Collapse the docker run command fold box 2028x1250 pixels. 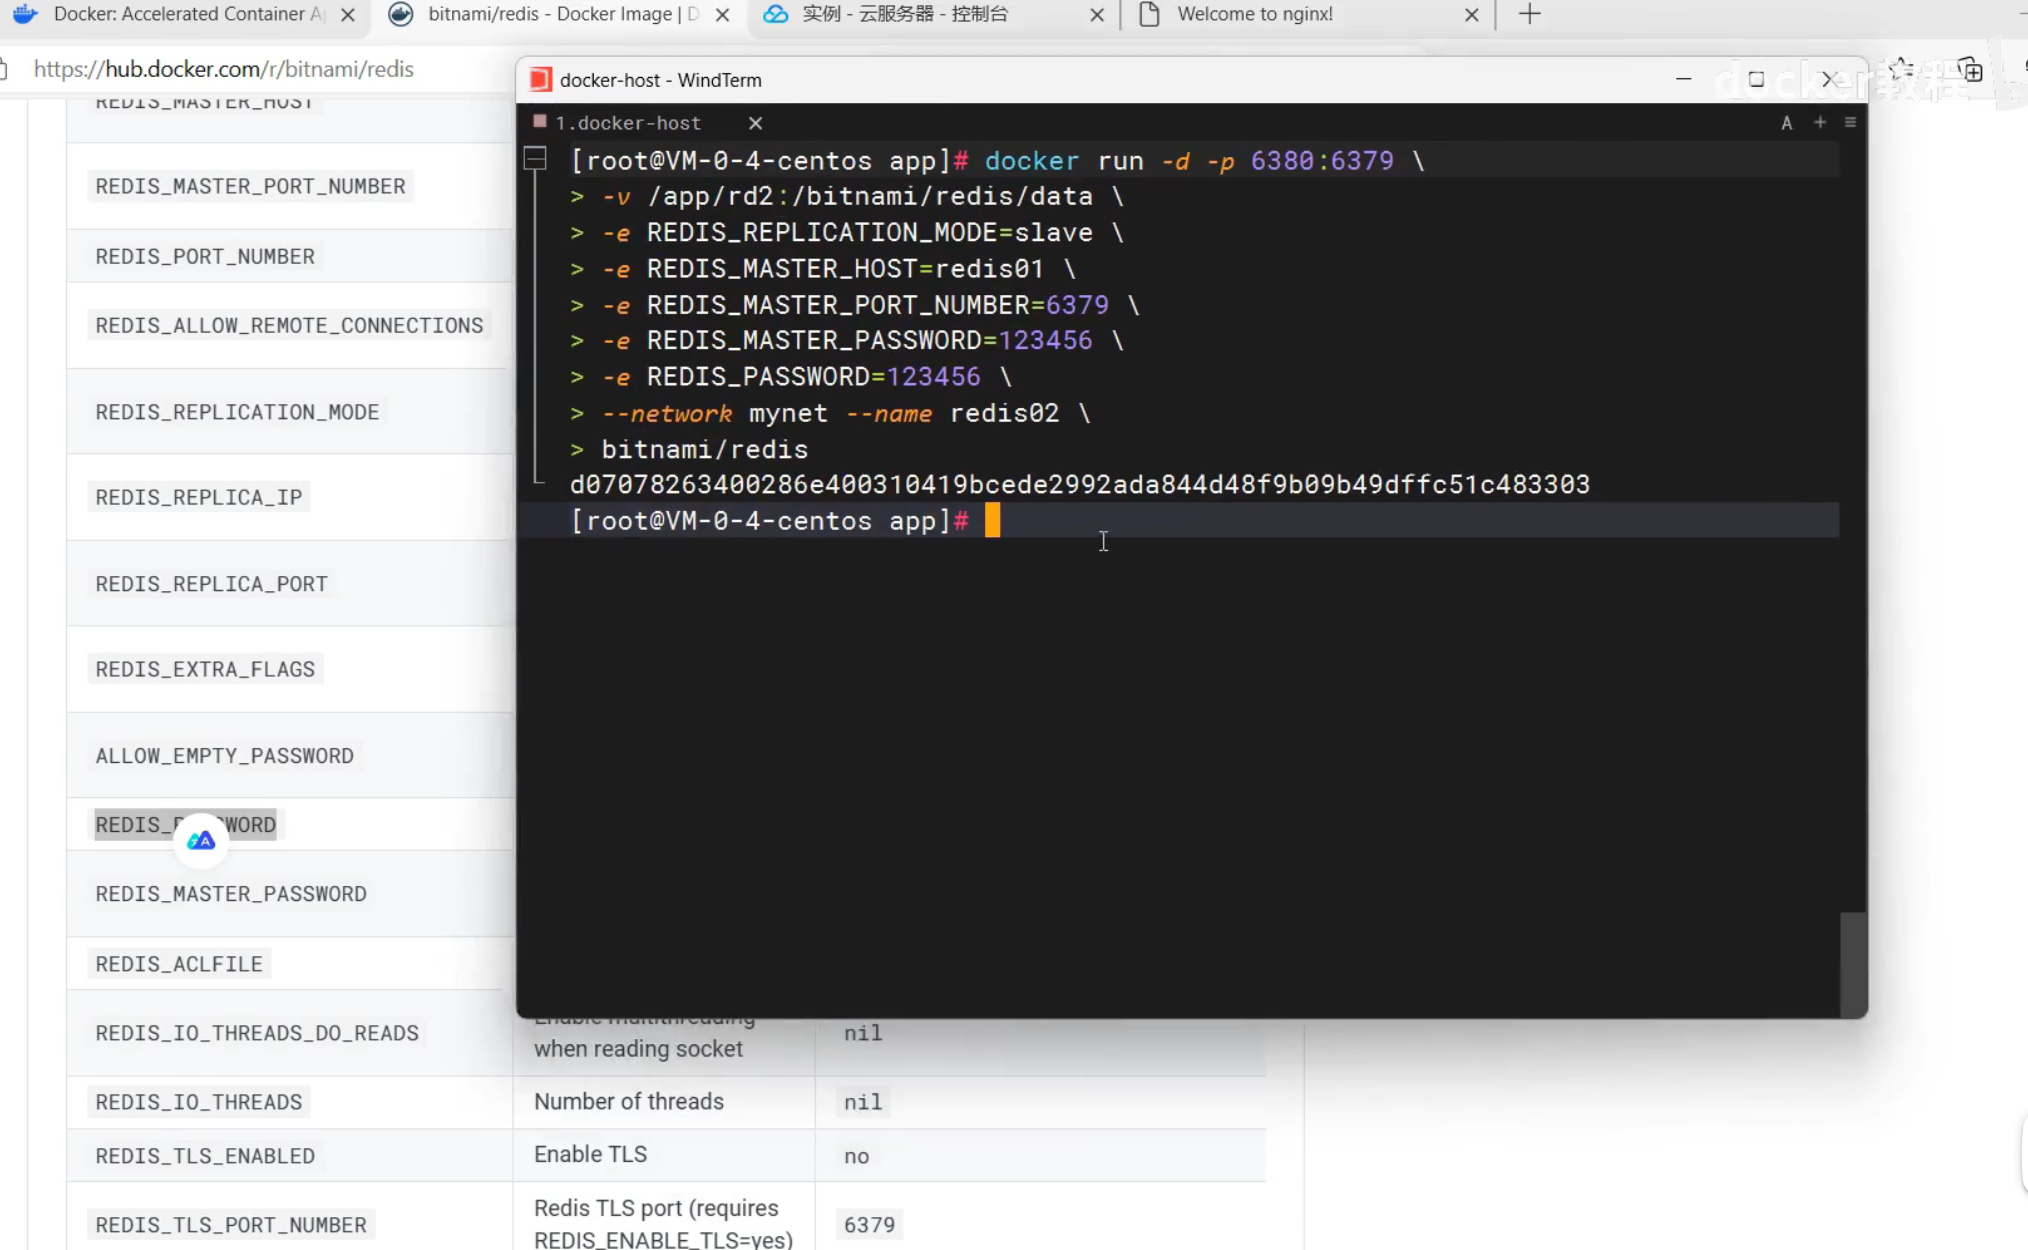pyautogui.click(x=536, y=159)
